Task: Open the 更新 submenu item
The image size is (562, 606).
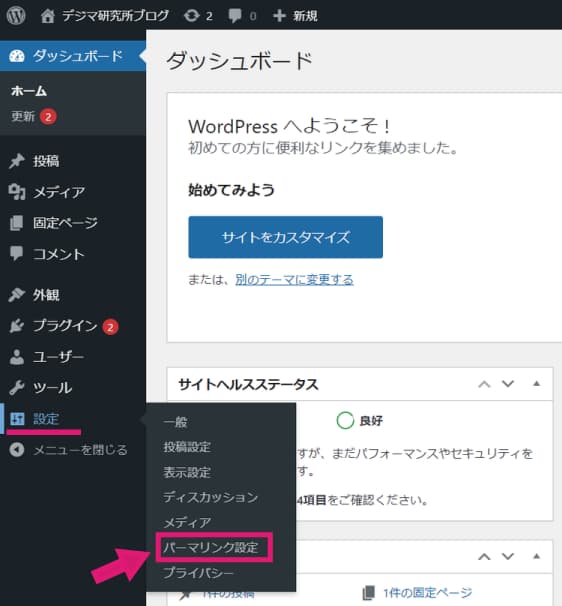Action: click(23, 116)
